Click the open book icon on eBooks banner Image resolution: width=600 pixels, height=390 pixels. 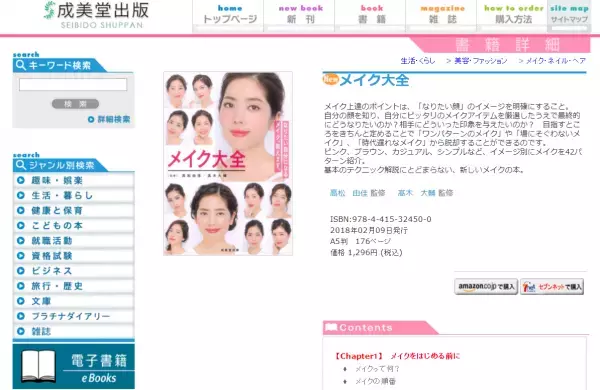point(38,366)
